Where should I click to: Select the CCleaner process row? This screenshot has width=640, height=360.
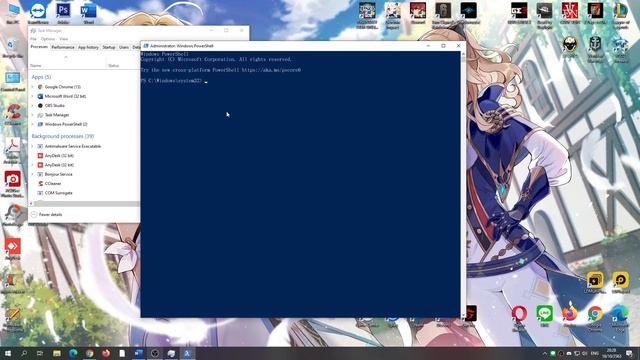pyautogui.click(x=84, y=183)
